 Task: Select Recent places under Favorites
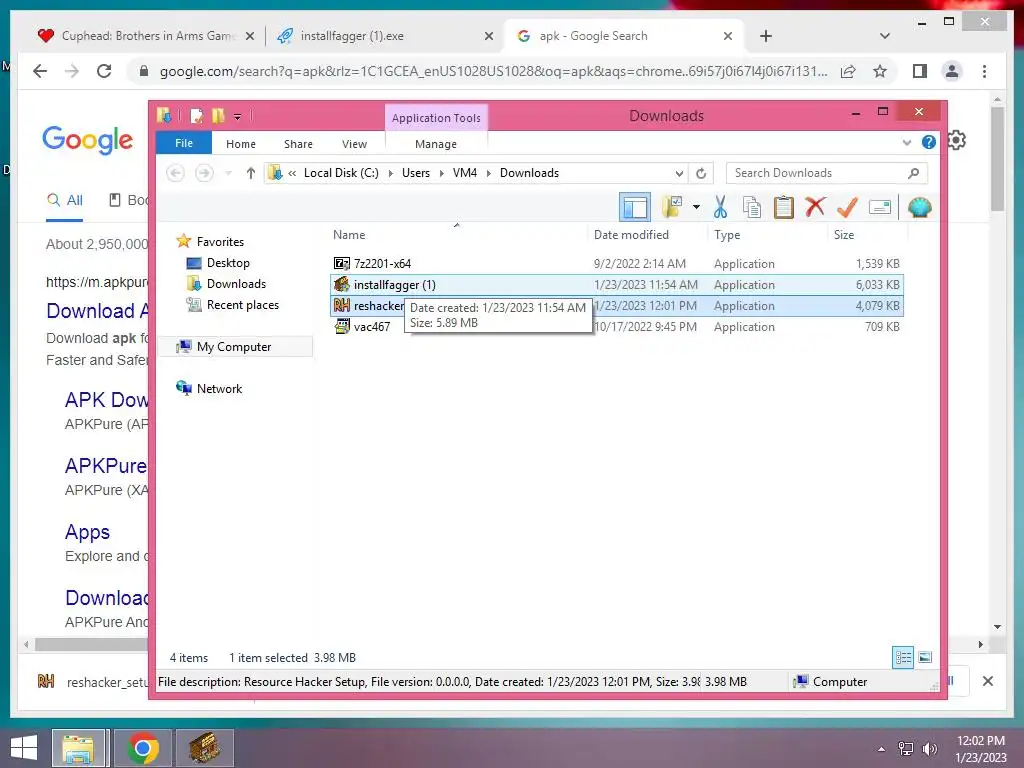(242, 304)
